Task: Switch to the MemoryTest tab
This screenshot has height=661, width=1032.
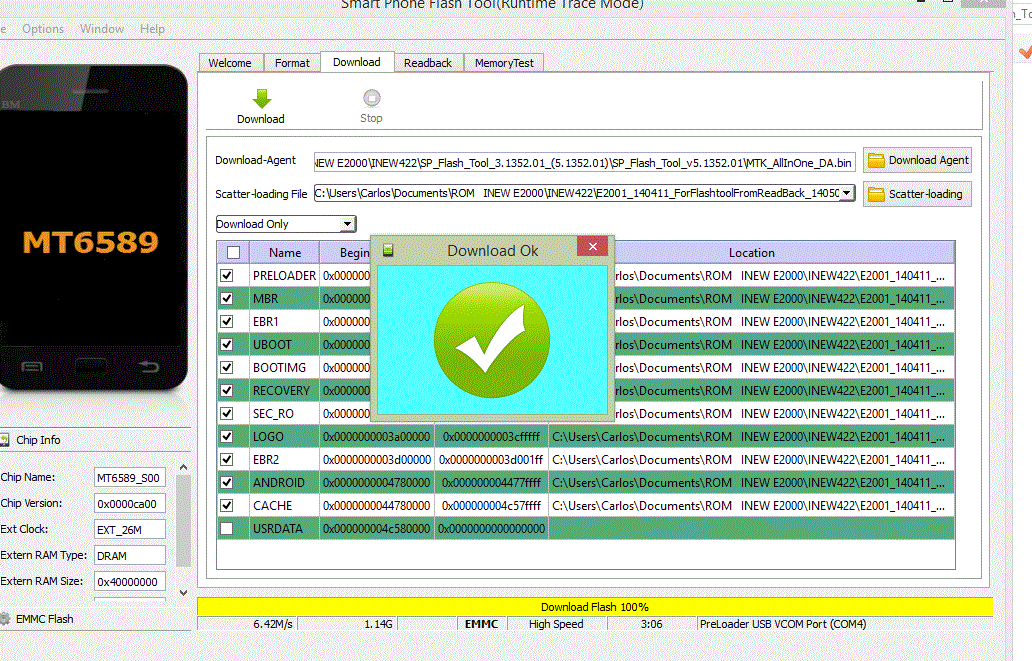Action: click(504, 63)
